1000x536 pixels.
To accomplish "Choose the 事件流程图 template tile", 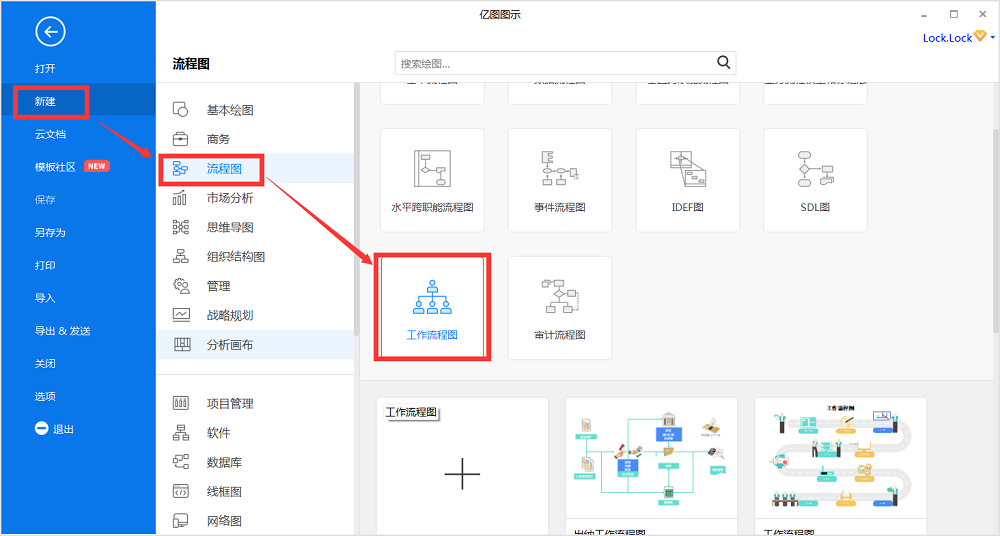I will (560, 181).
